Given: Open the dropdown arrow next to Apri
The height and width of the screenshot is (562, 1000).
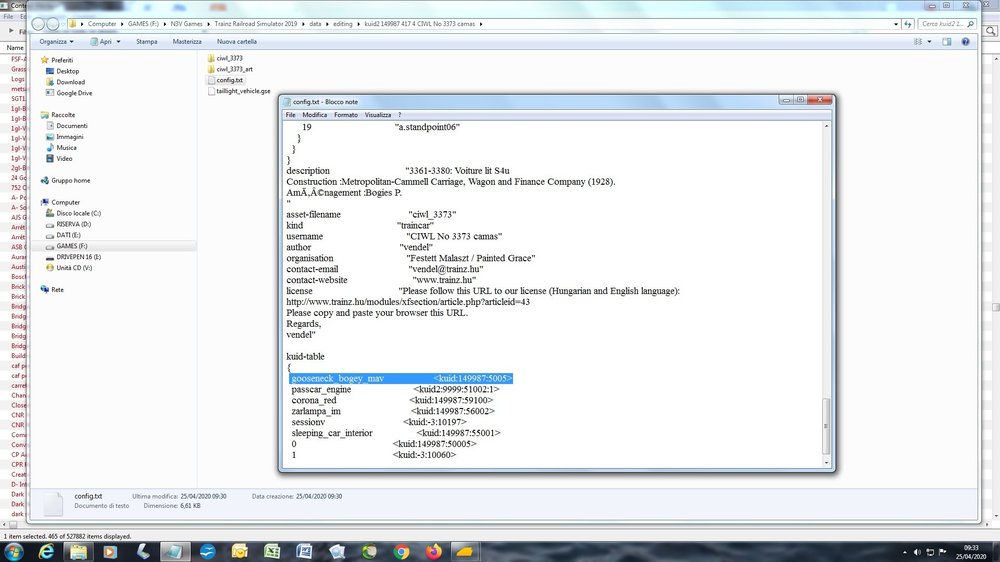Looking at the screenshot, I should click(119, 41).
